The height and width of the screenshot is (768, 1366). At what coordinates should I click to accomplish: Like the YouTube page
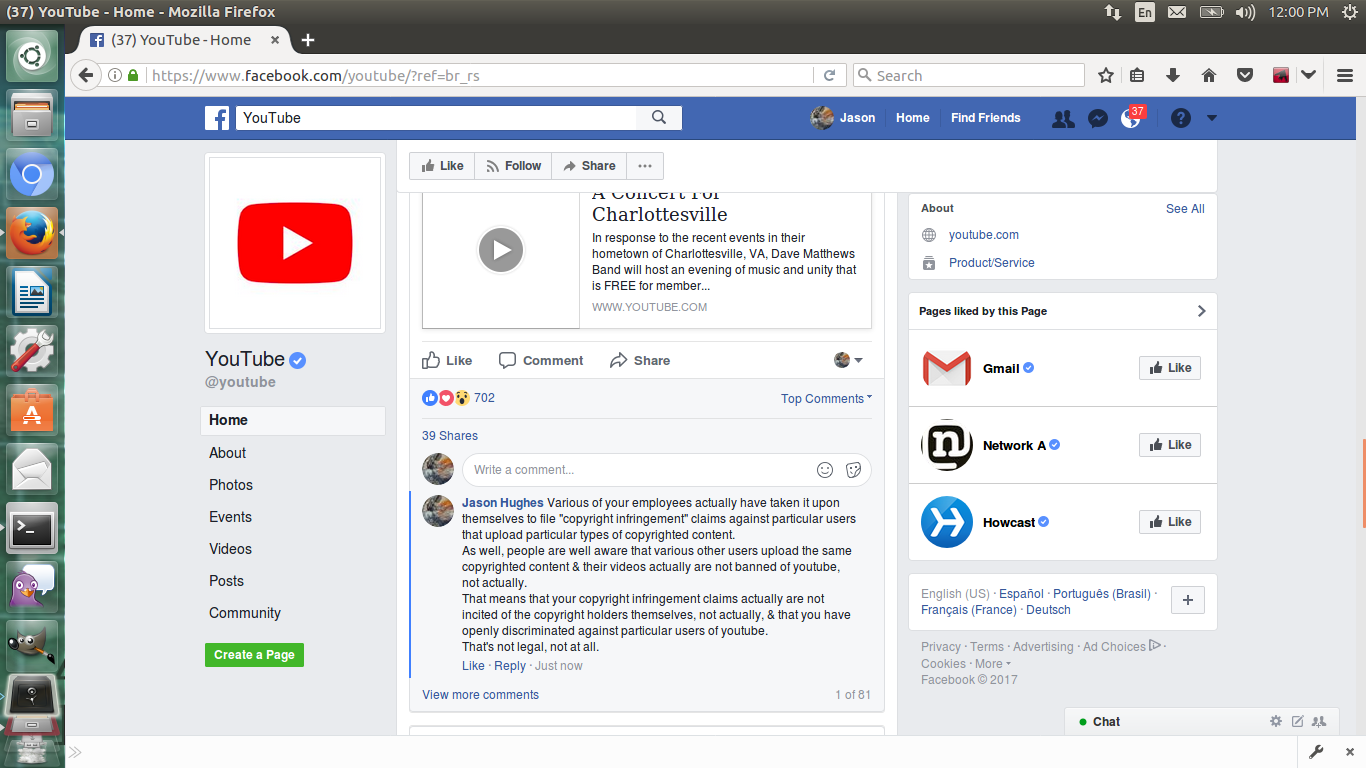click(x=442, y=166)
